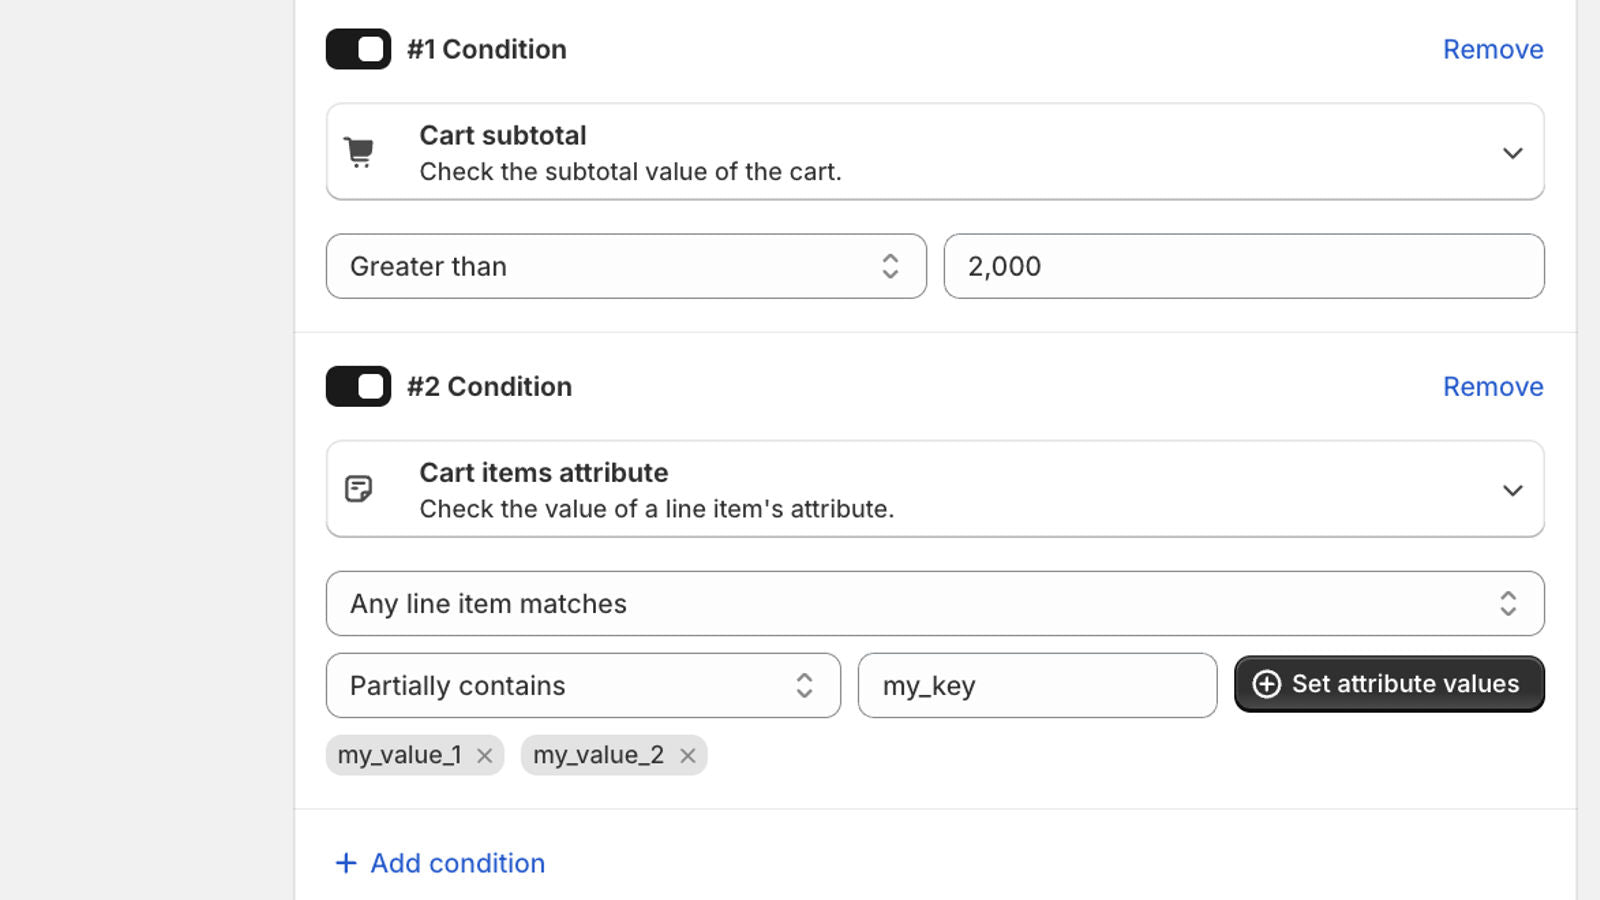Turn off the #2 Condition toggle
This screenshot has height=900, width=1600.
(x=357, y=386)
